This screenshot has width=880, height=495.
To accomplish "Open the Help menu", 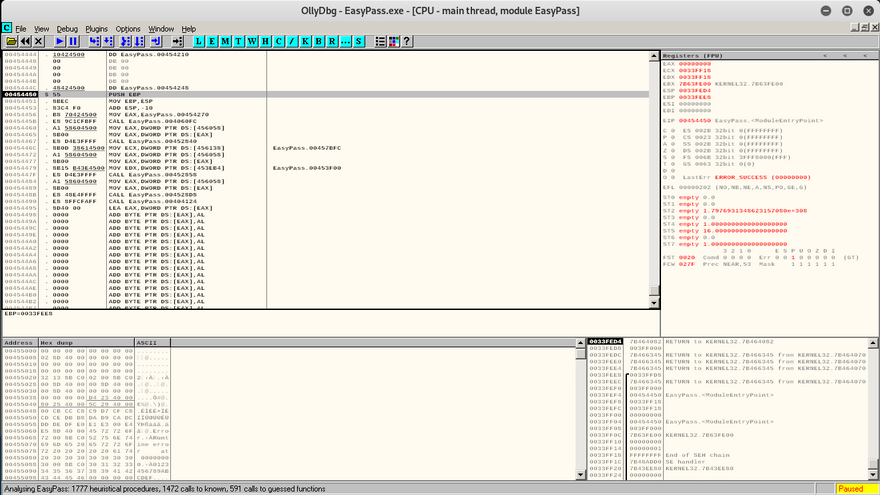I will coord(189,29).
